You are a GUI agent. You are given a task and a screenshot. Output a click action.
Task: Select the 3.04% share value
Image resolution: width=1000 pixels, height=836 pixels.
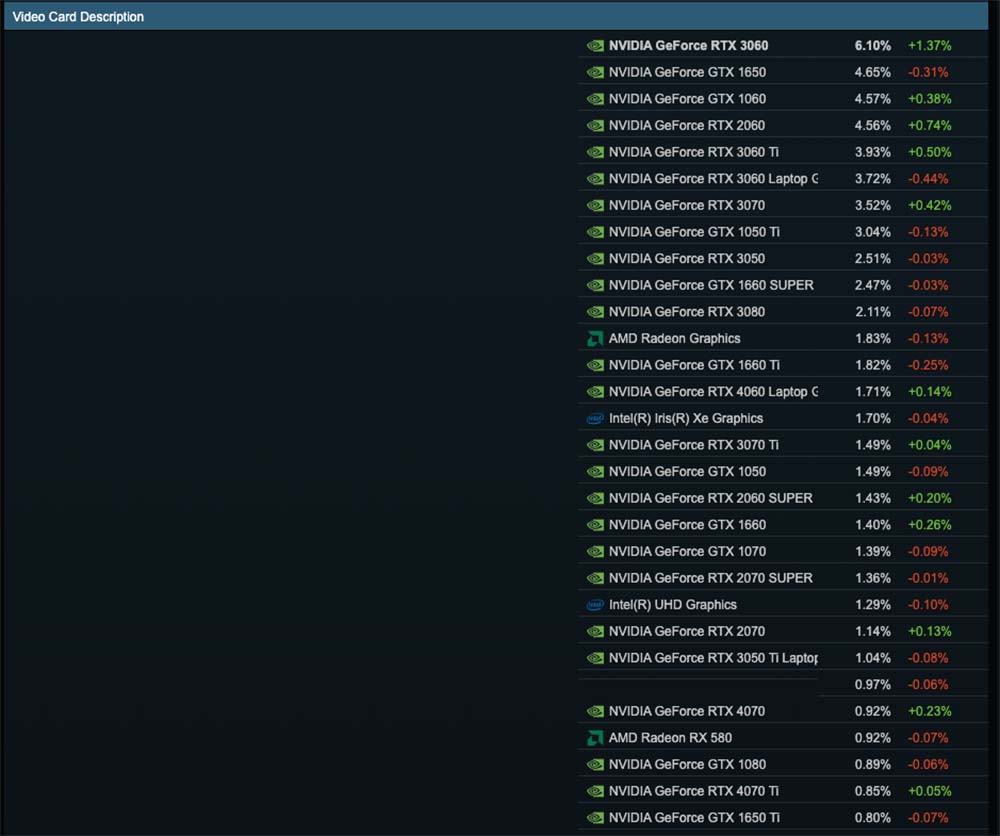coord(872,232)
